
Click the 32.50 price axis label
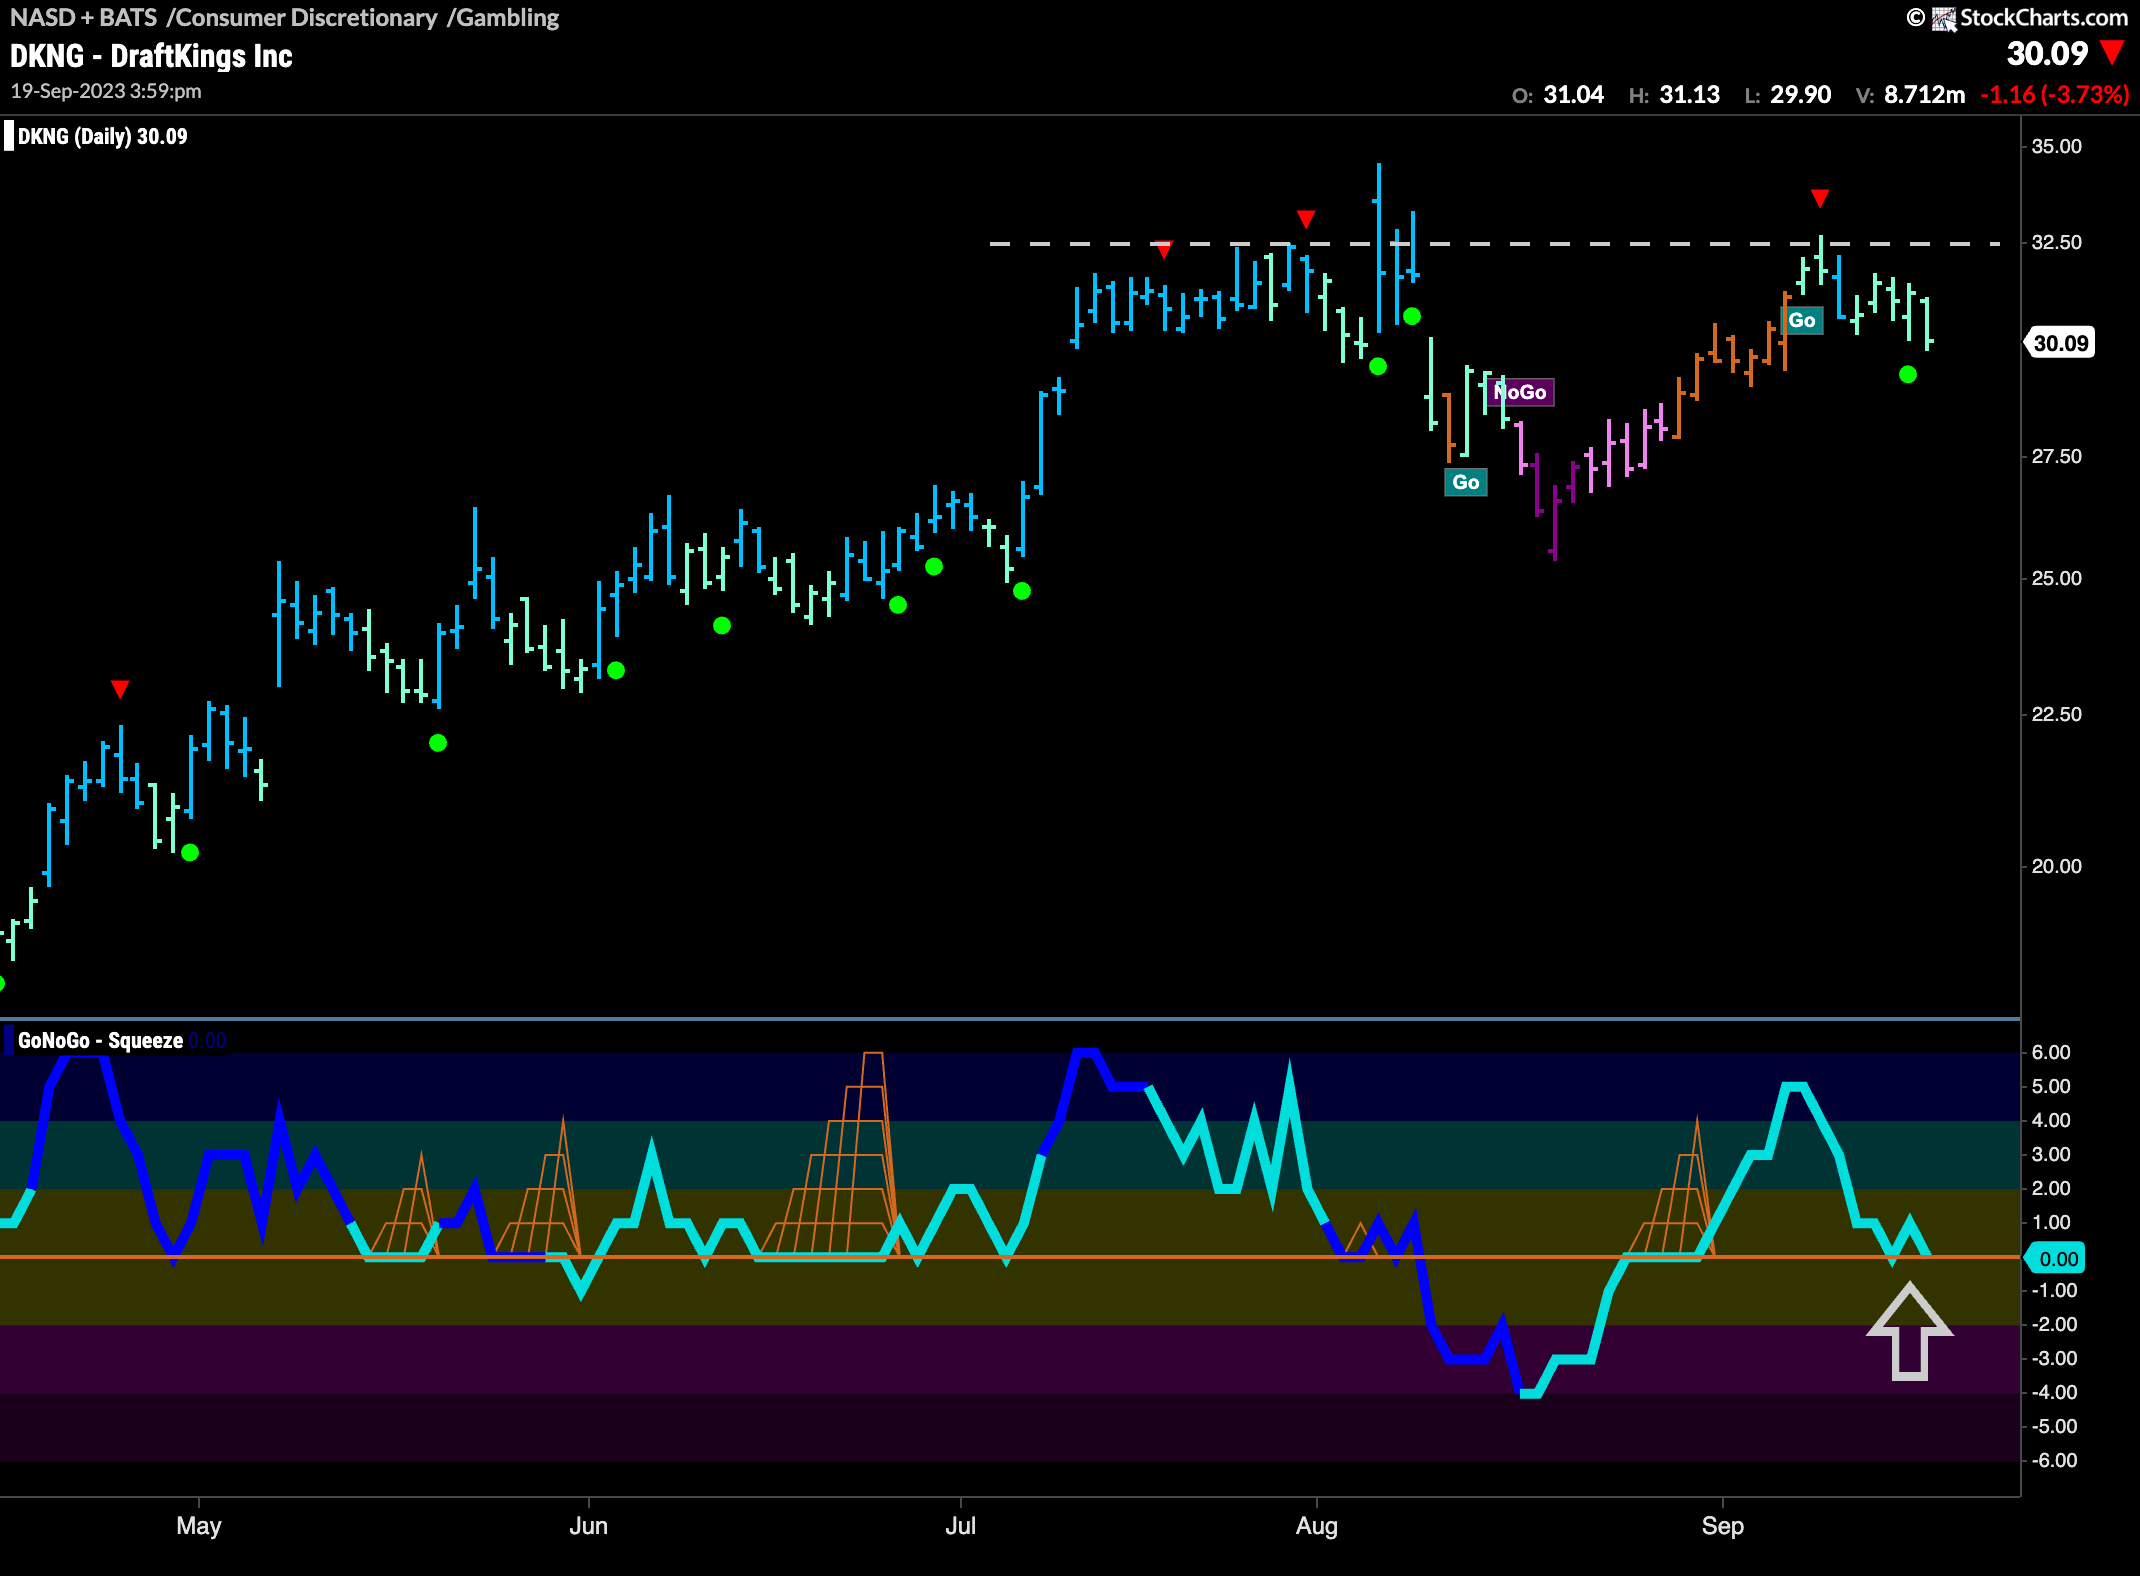(2056, 243)
